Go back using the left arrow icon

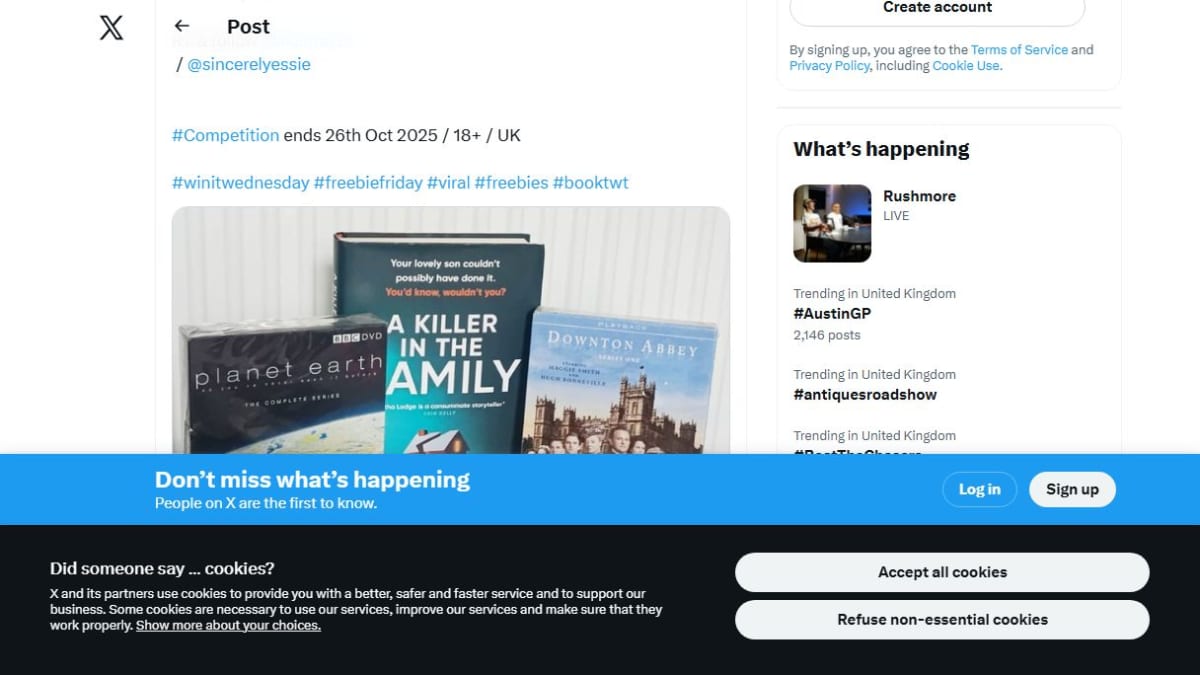(181, 26)
